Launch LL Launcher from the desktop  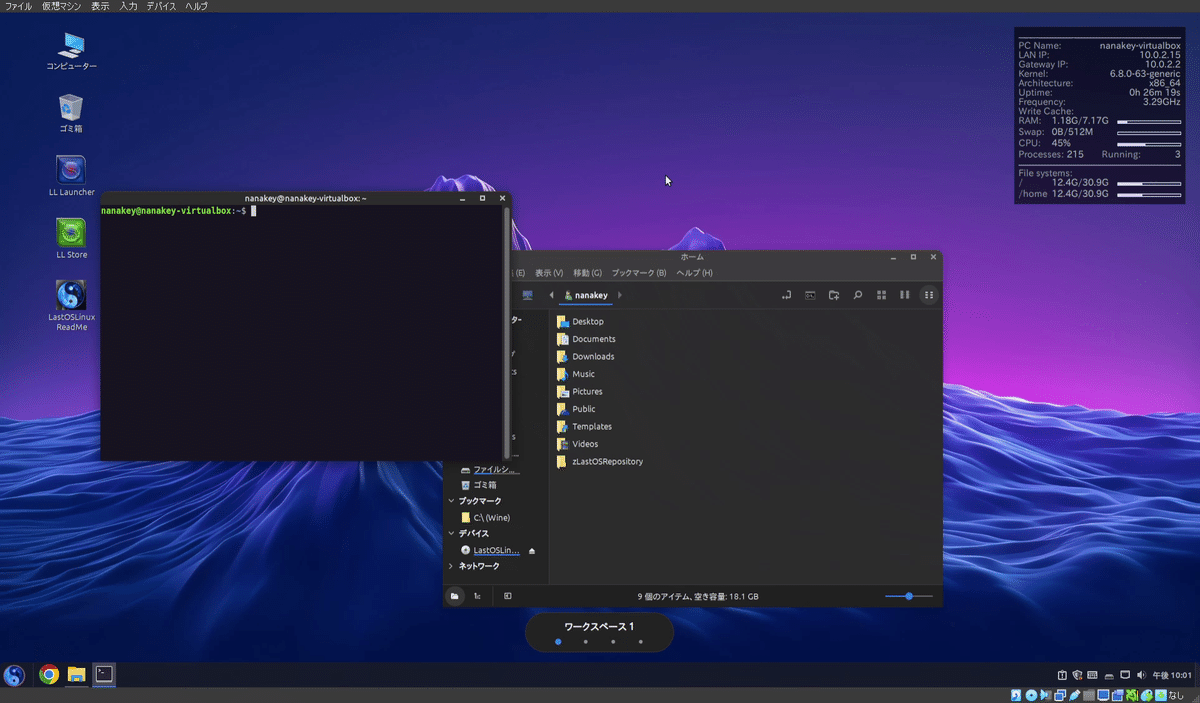(70, 168)
